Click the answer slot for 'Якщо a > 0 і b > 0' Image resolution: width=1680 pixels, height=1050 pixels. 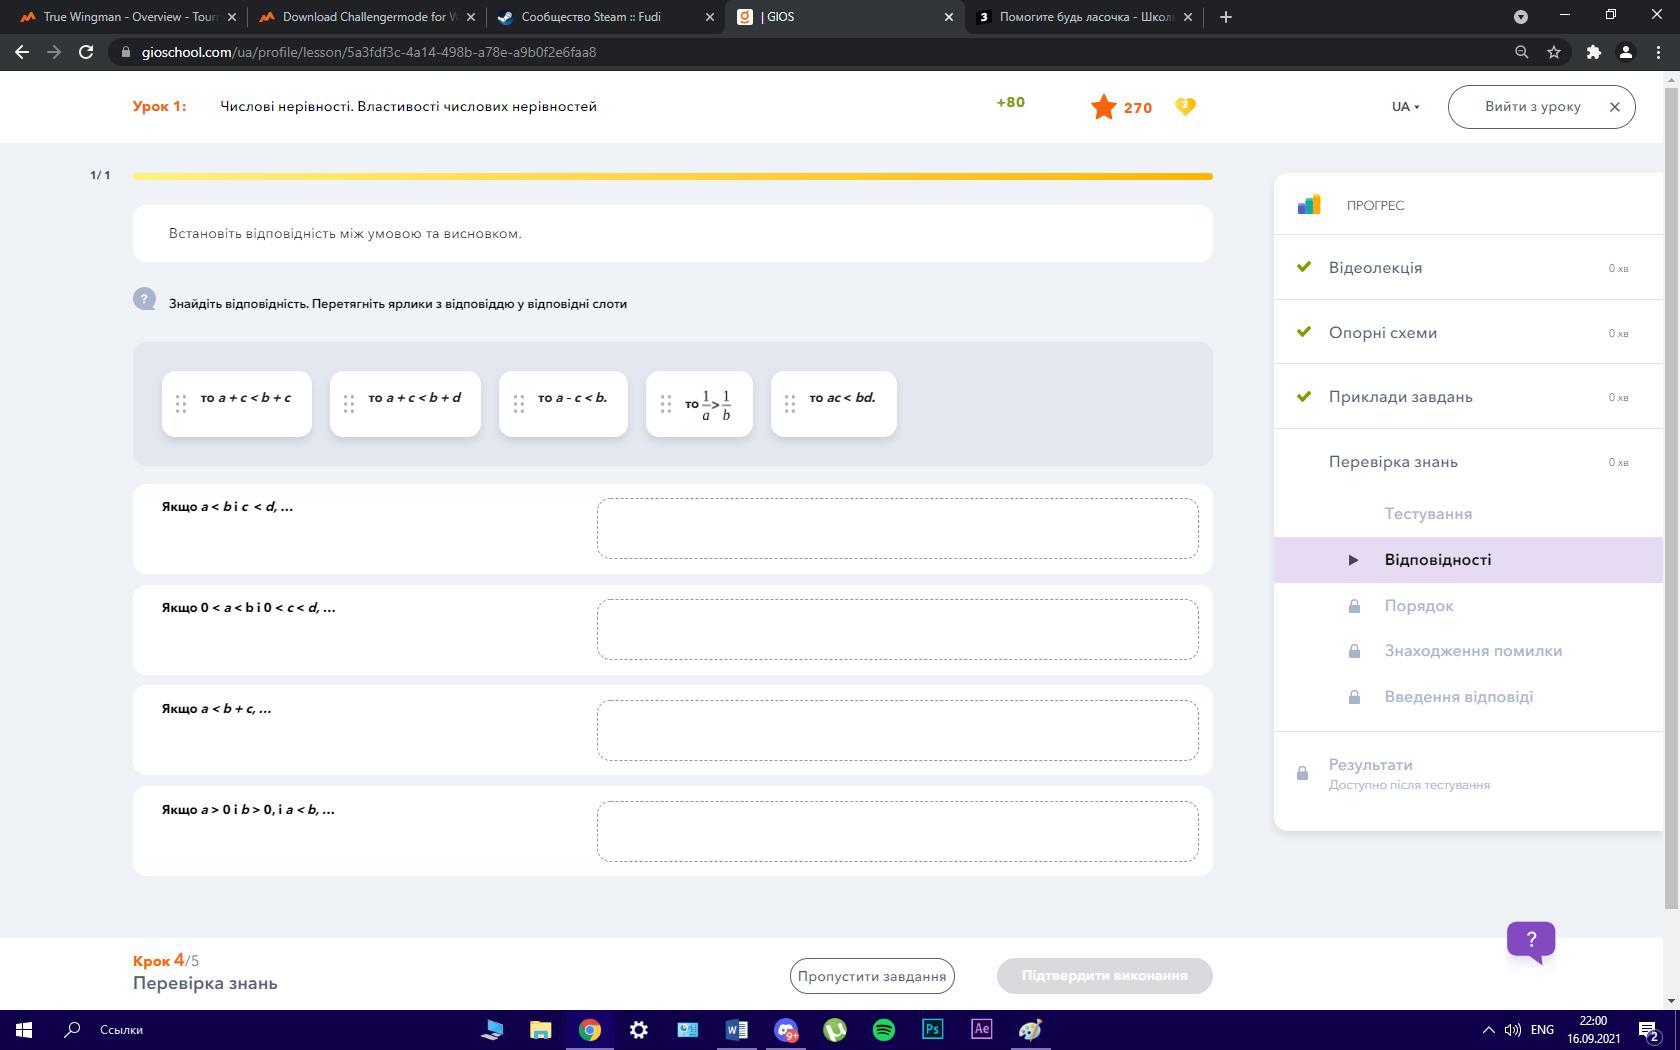point(897,831)
